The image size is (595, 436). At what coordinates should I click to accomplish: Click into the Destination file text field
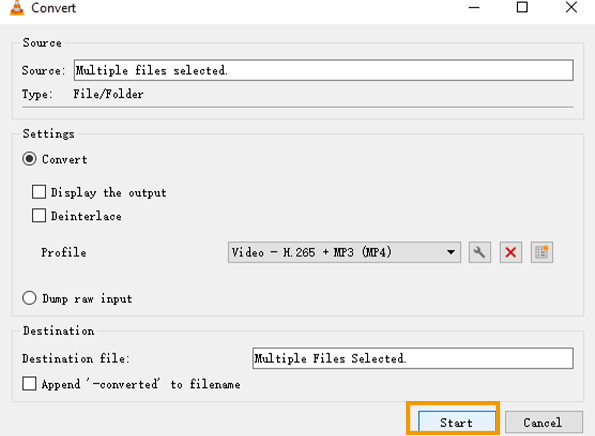point(413,358)
